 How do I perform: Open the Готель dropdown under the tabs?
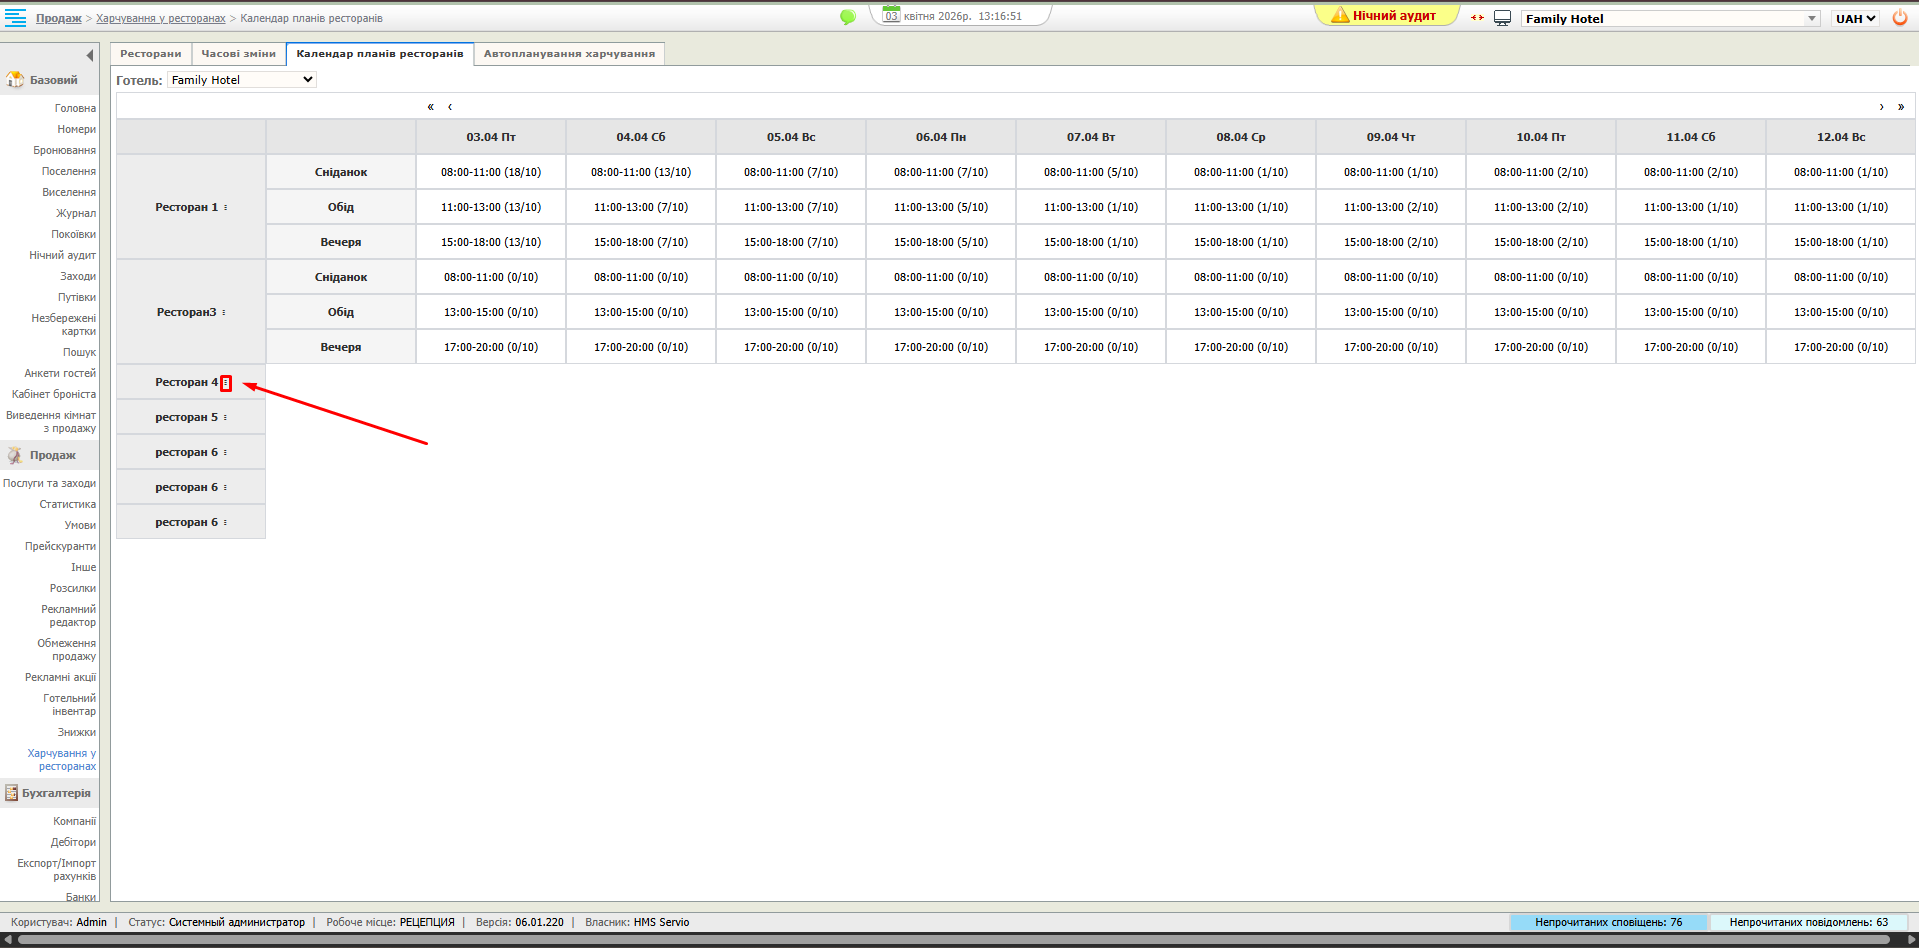coord(241,80)
